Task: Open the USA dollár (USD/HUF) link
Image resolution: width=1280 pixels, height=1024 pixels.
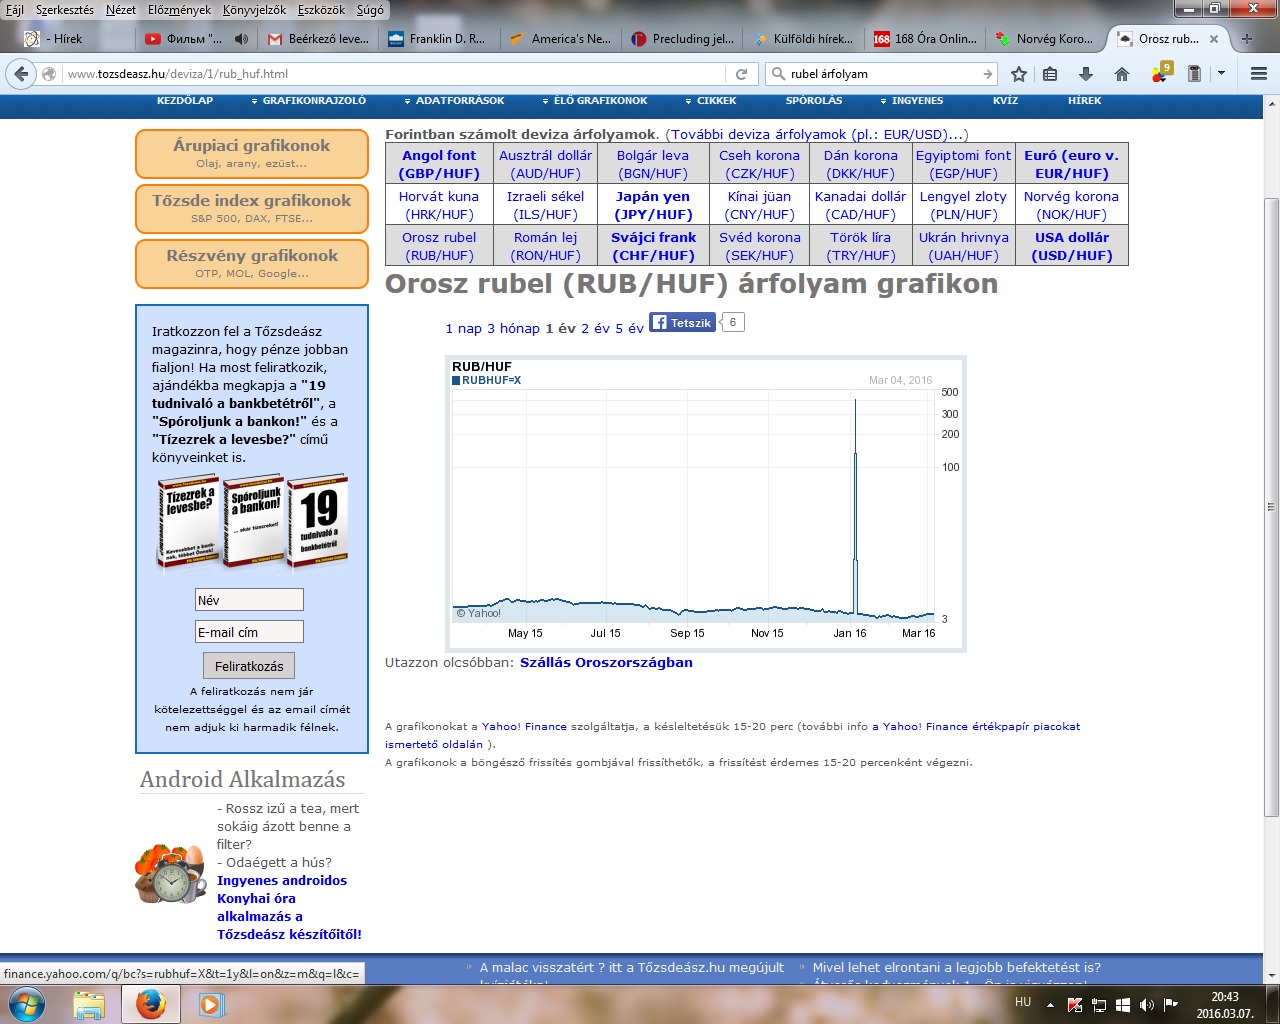Action: tap(1071, 246)
